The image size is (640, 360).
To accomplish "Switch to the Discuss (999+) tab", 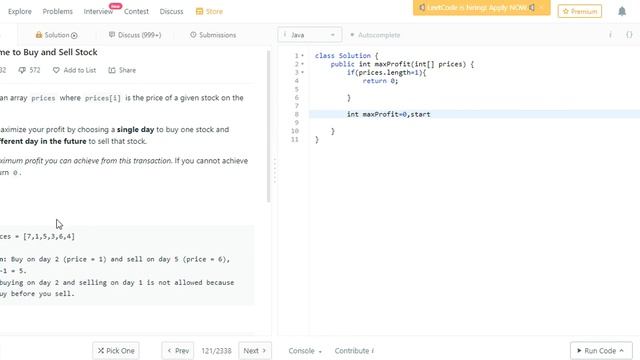I will pos(135,35).
